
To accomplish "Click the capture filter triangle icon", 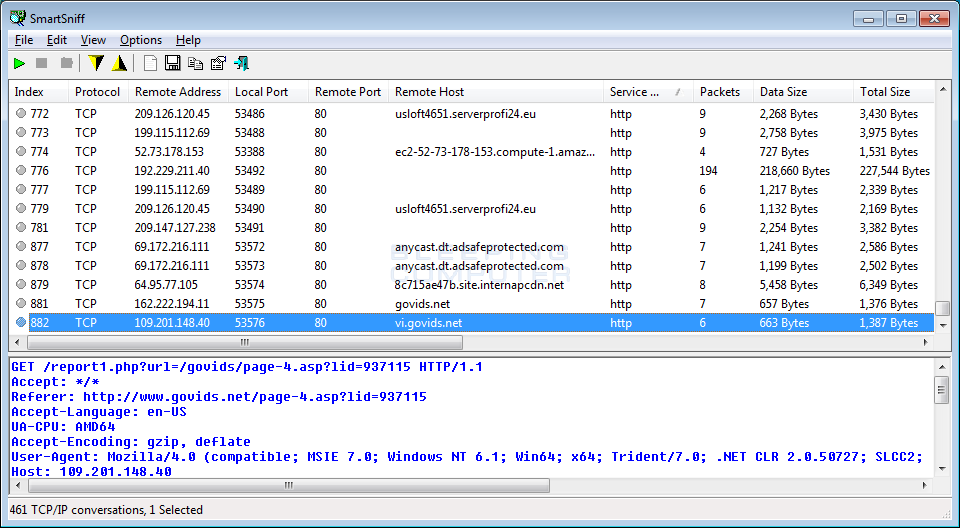I will tap(119, 64).
